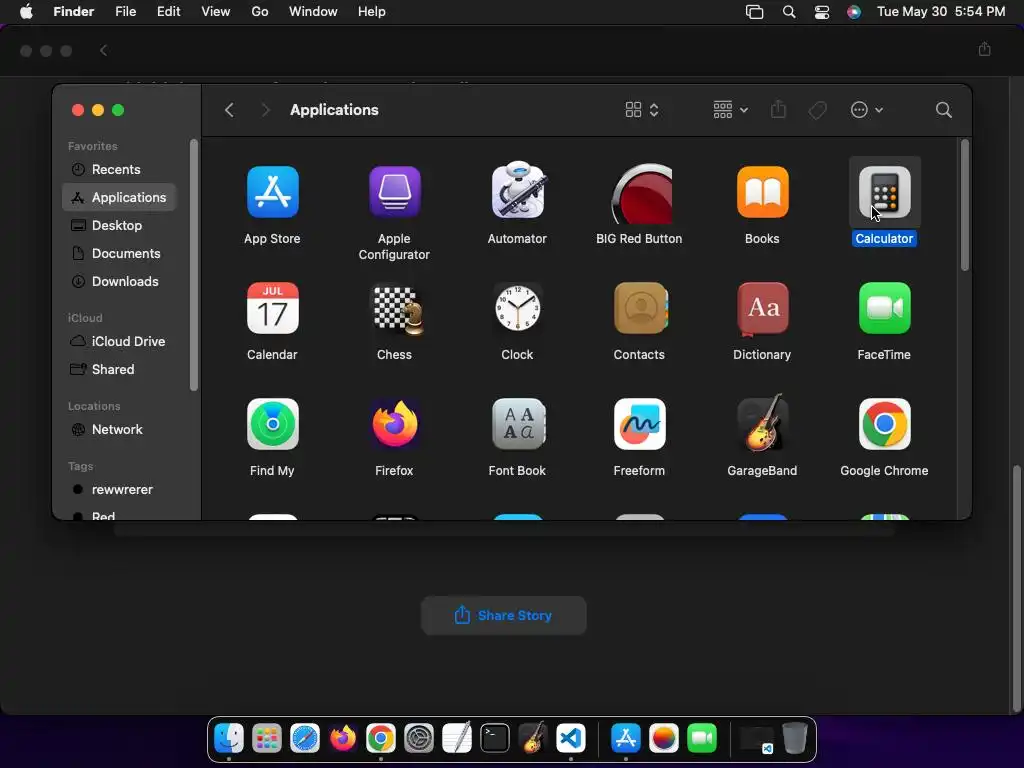Select the Chess app icon

396,310
